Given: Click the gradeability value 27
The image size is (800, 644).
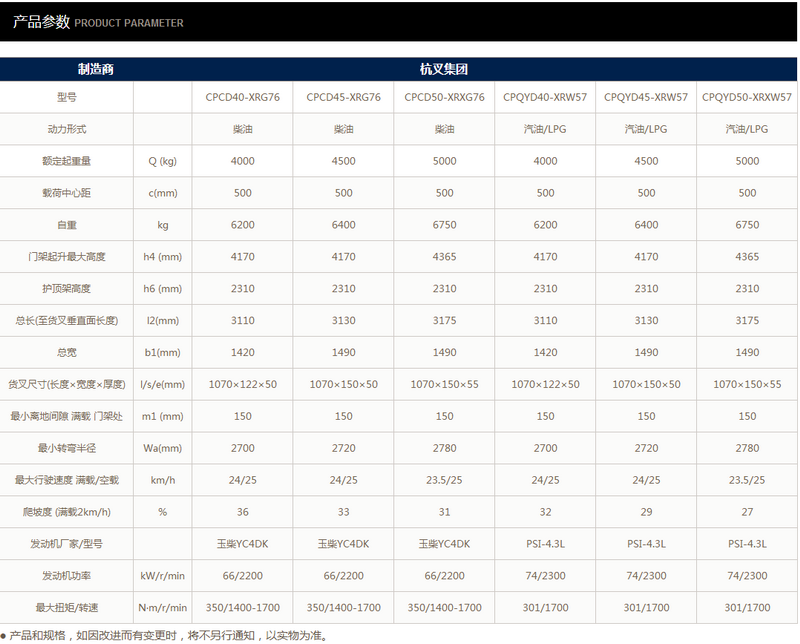Looking at the screenshot, I should [747, 512].
